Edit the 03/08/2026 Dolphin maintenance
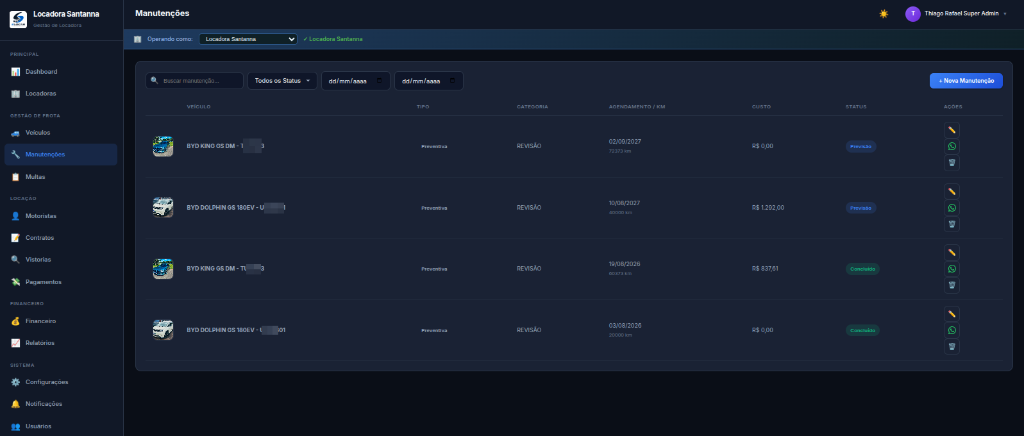Viewport: 1024px width, 436px height. [x=952, y=313]
